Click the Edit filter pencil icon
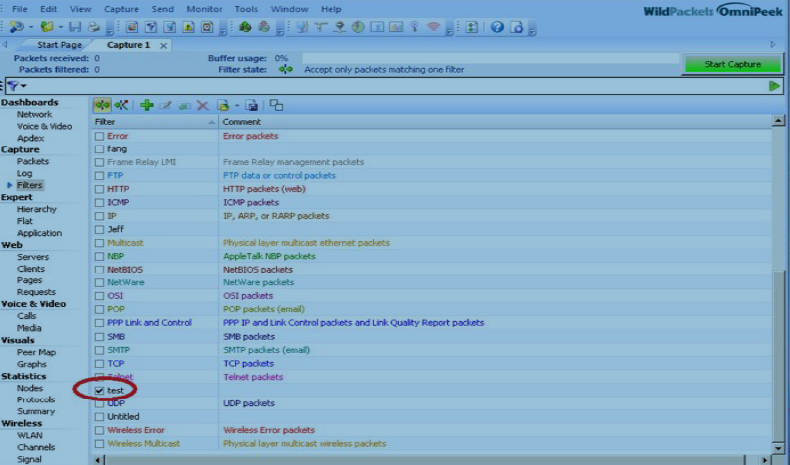 (x=165, y=105)
